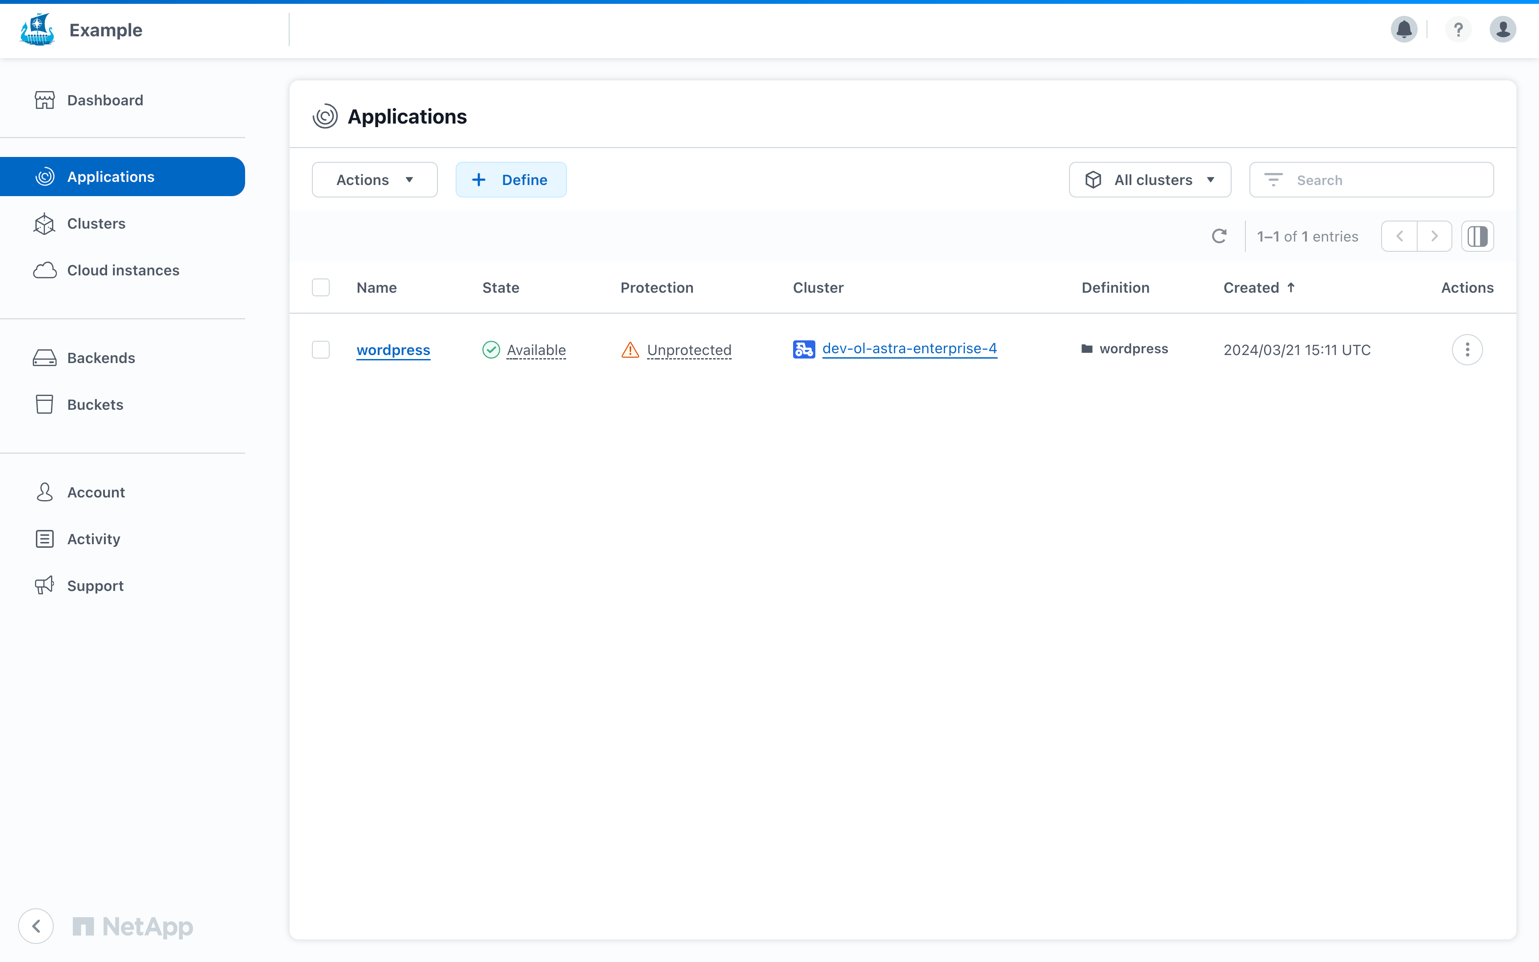
Task: Open the All clusters filter dropdown
Action: click(x=1150, y=180)
